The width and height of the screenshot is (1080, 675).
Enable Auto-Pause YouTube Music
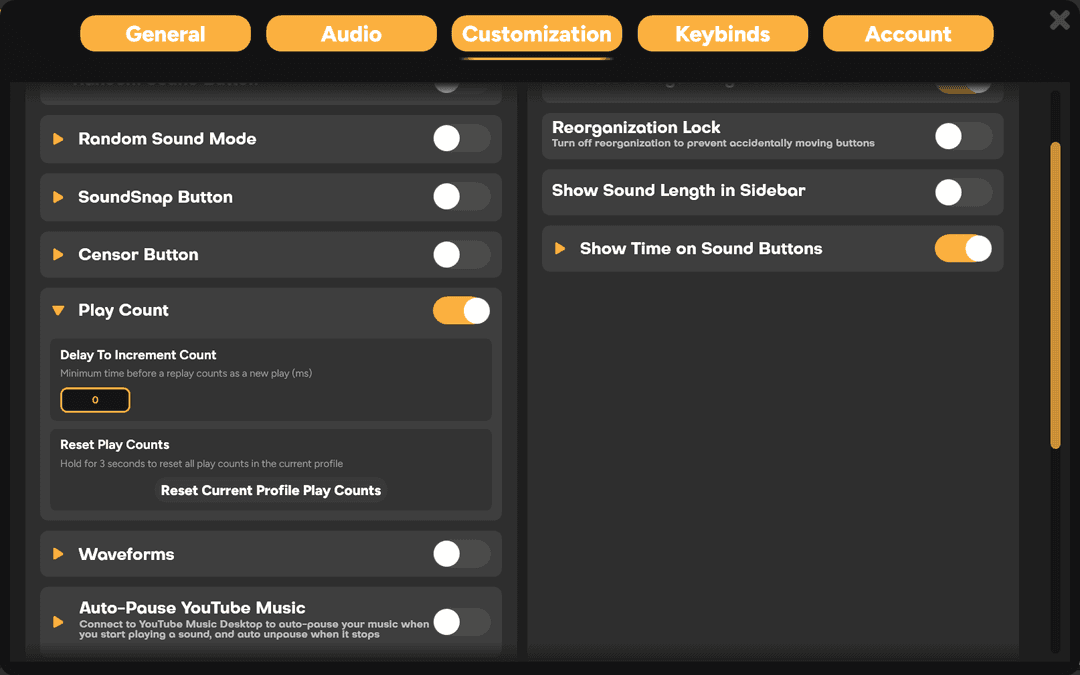pyautogui.click(x=461, y=621)
